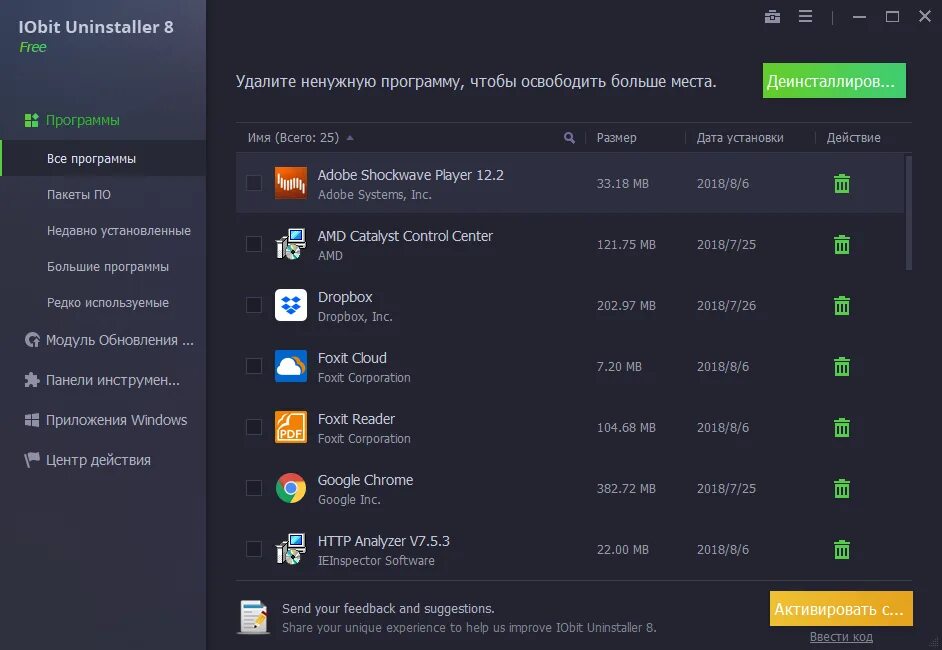Viewport: 942px width, 650px height.
Task: Click the HTTP Analyzer app icon
Action: click(x=291, y=549)
